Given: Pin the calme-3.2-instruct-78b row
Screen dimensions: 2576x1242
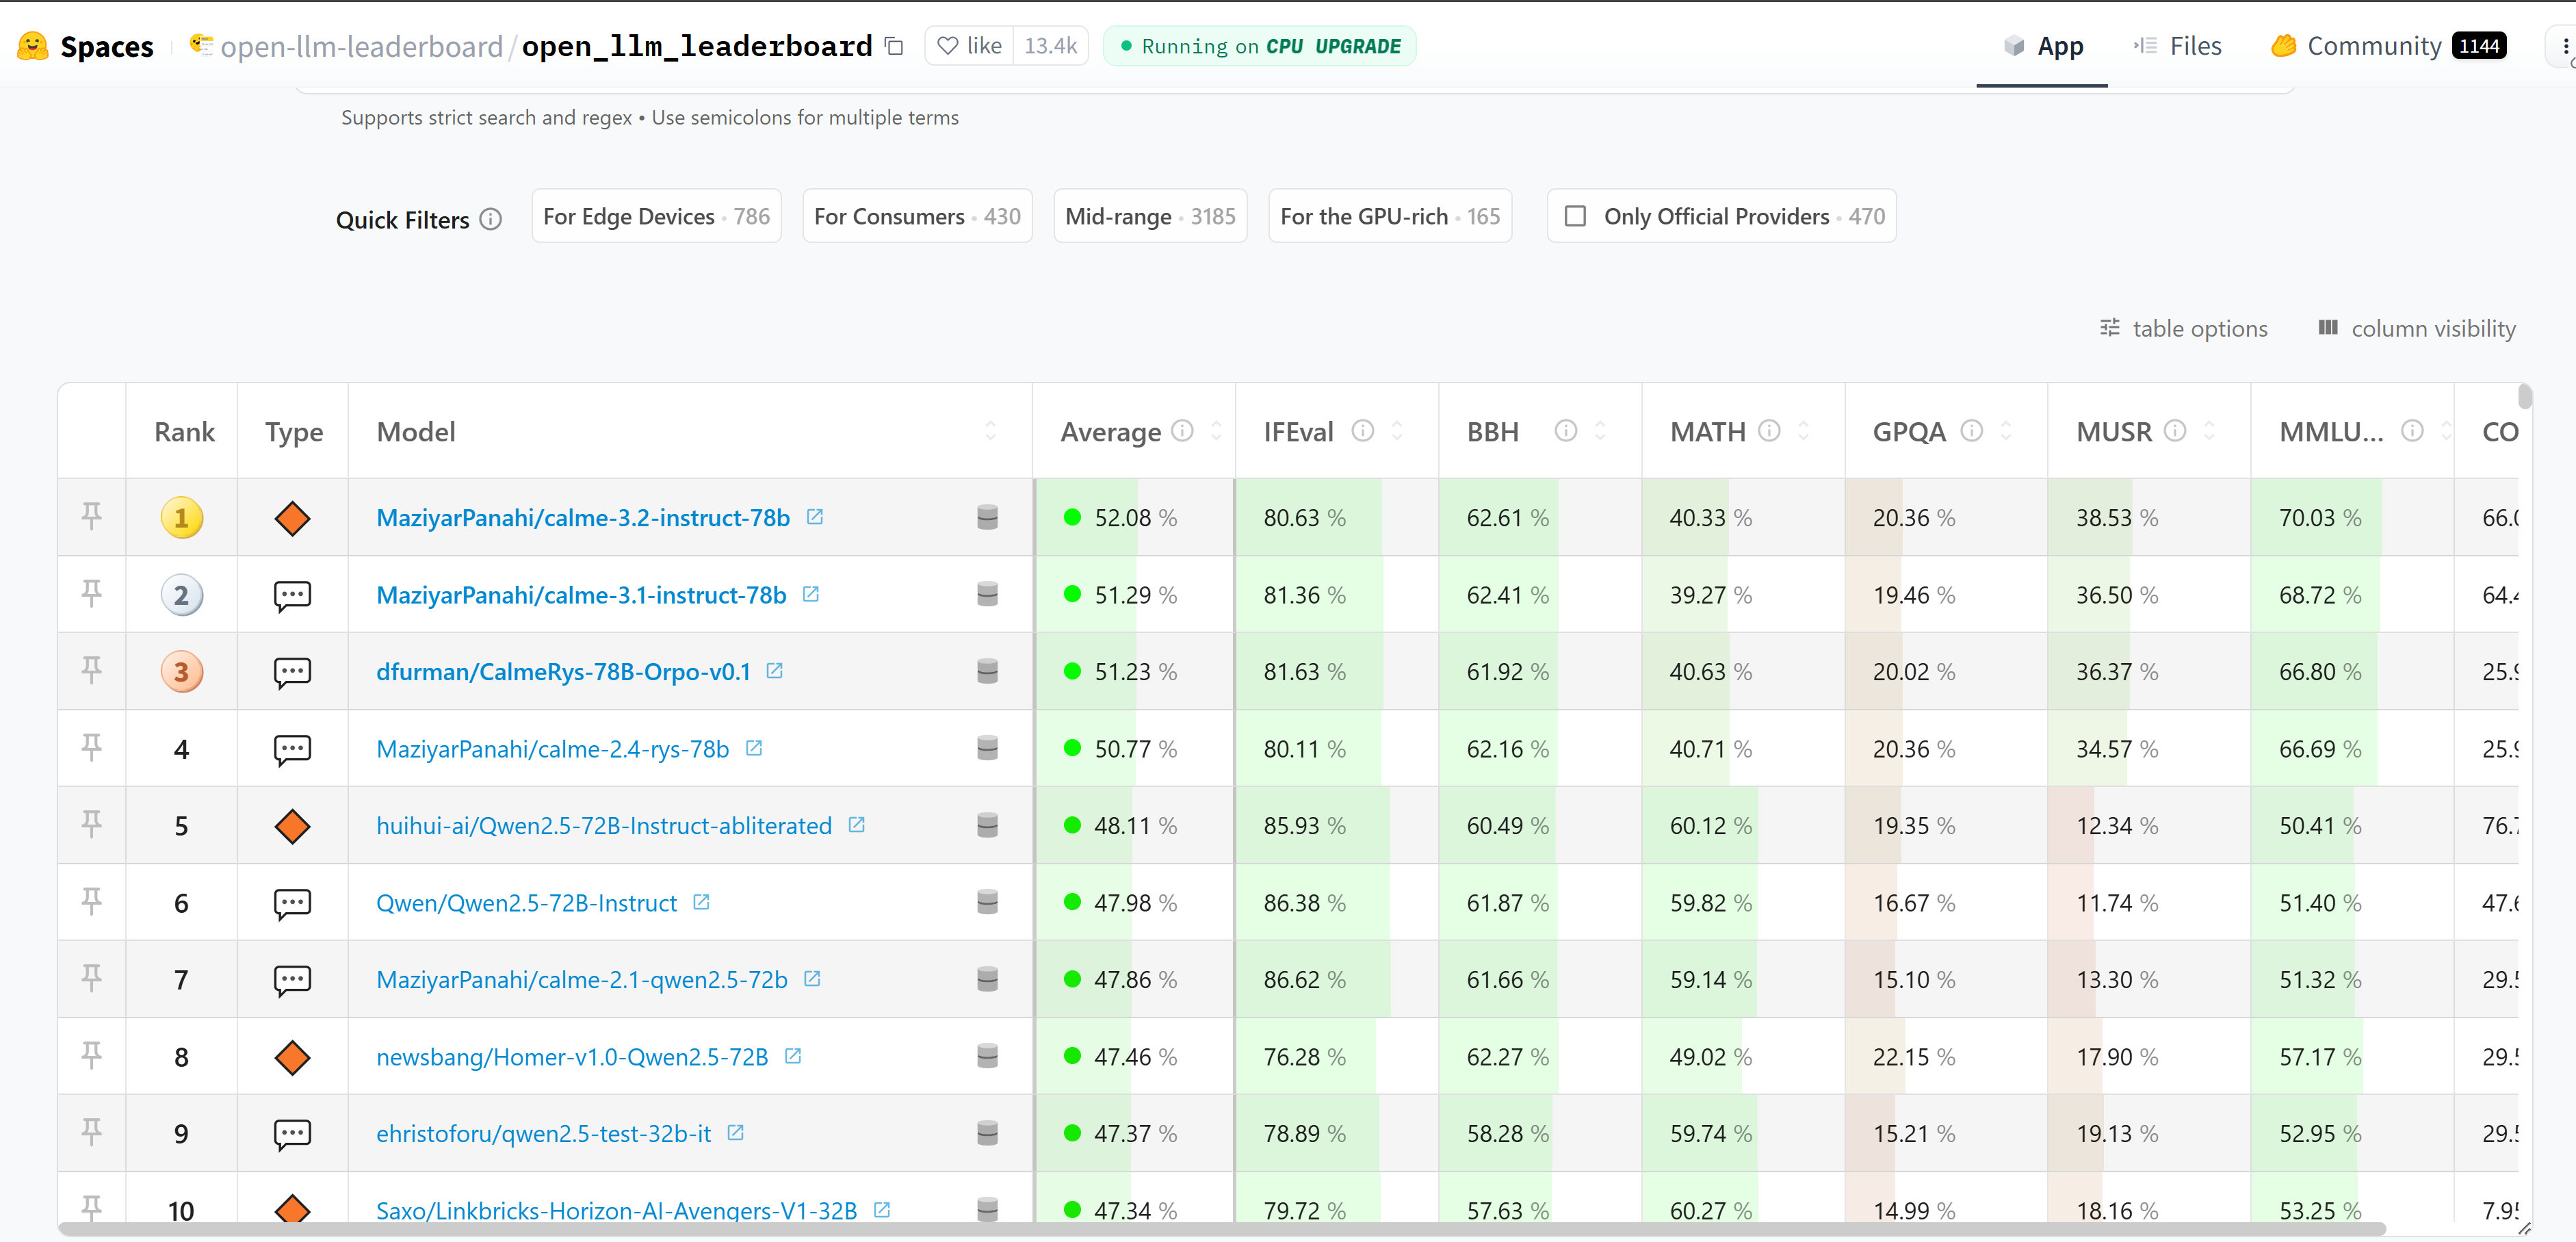Looking at the screenshot, I should coord(91,516).
